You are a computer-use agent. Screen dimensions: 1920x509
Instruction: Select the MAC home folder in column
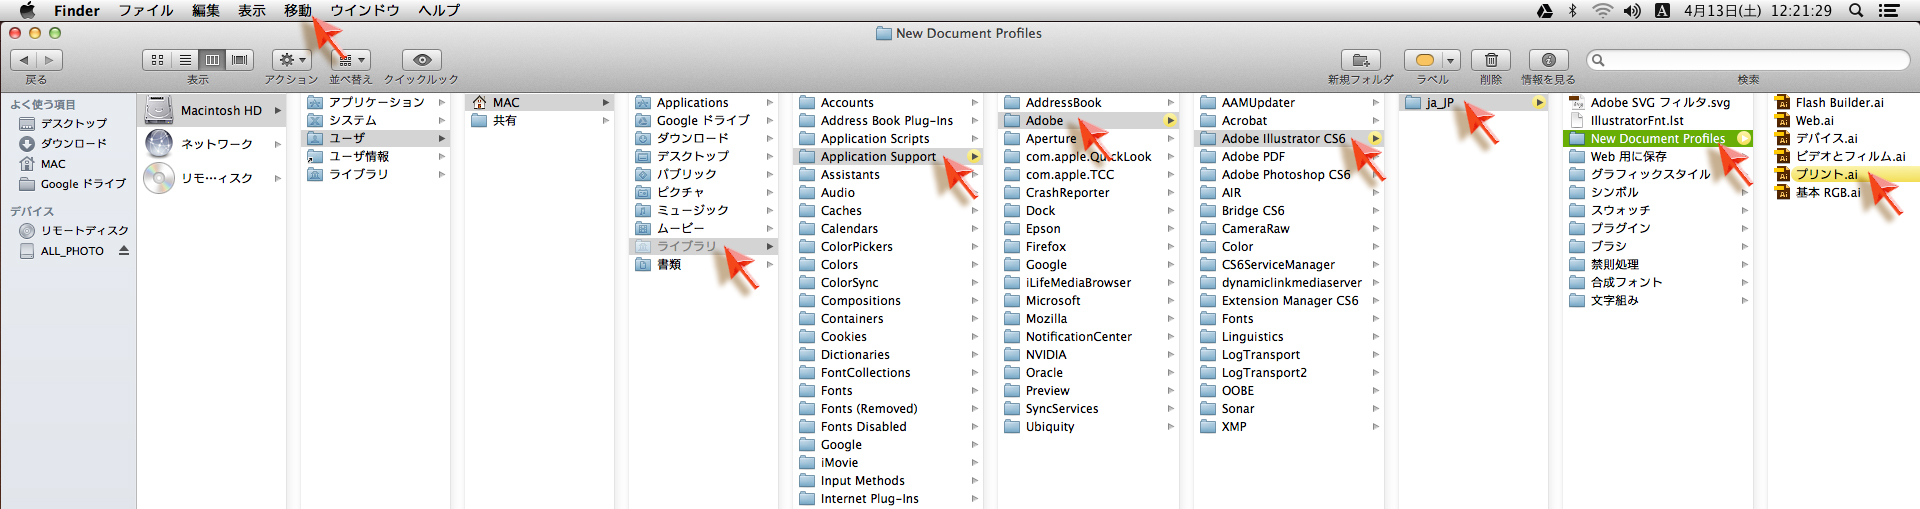(x=540, y=102)
